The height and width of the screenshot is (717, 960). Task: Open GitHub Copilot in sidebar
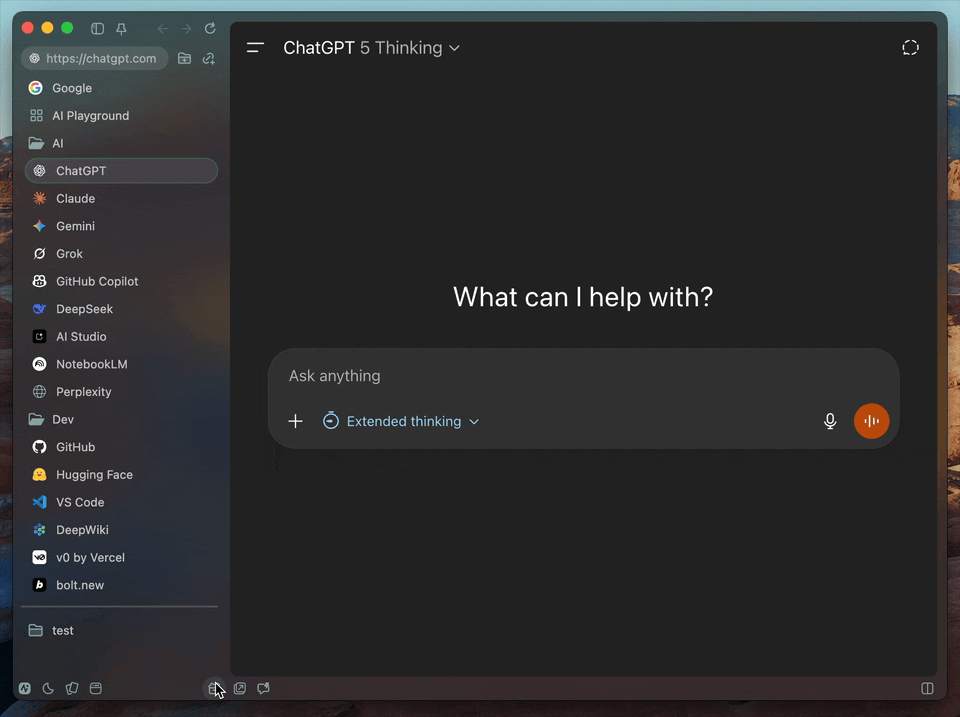coord(121,281)
